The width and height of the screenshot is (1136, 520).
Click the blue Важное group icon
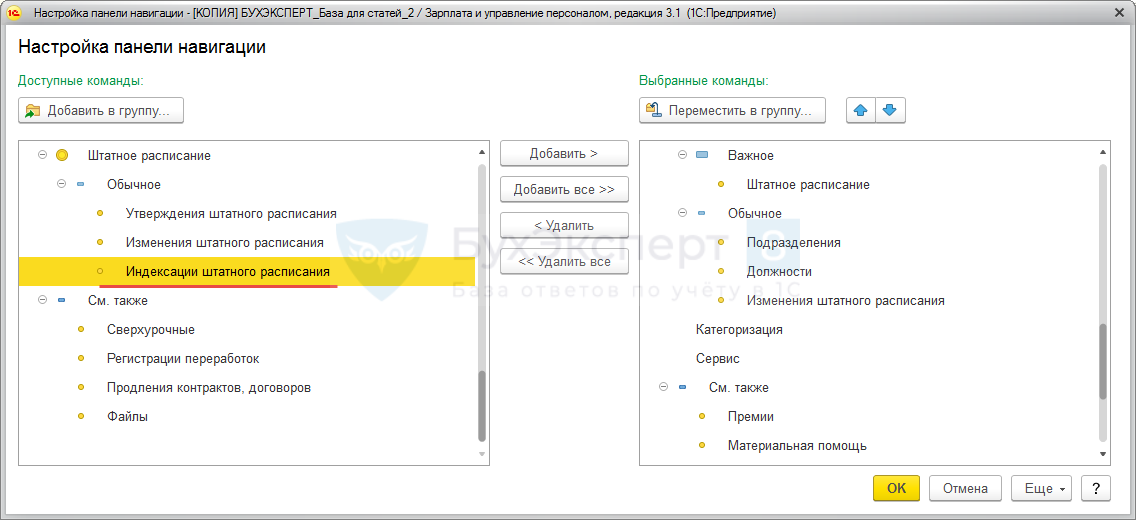coord(702,155)
